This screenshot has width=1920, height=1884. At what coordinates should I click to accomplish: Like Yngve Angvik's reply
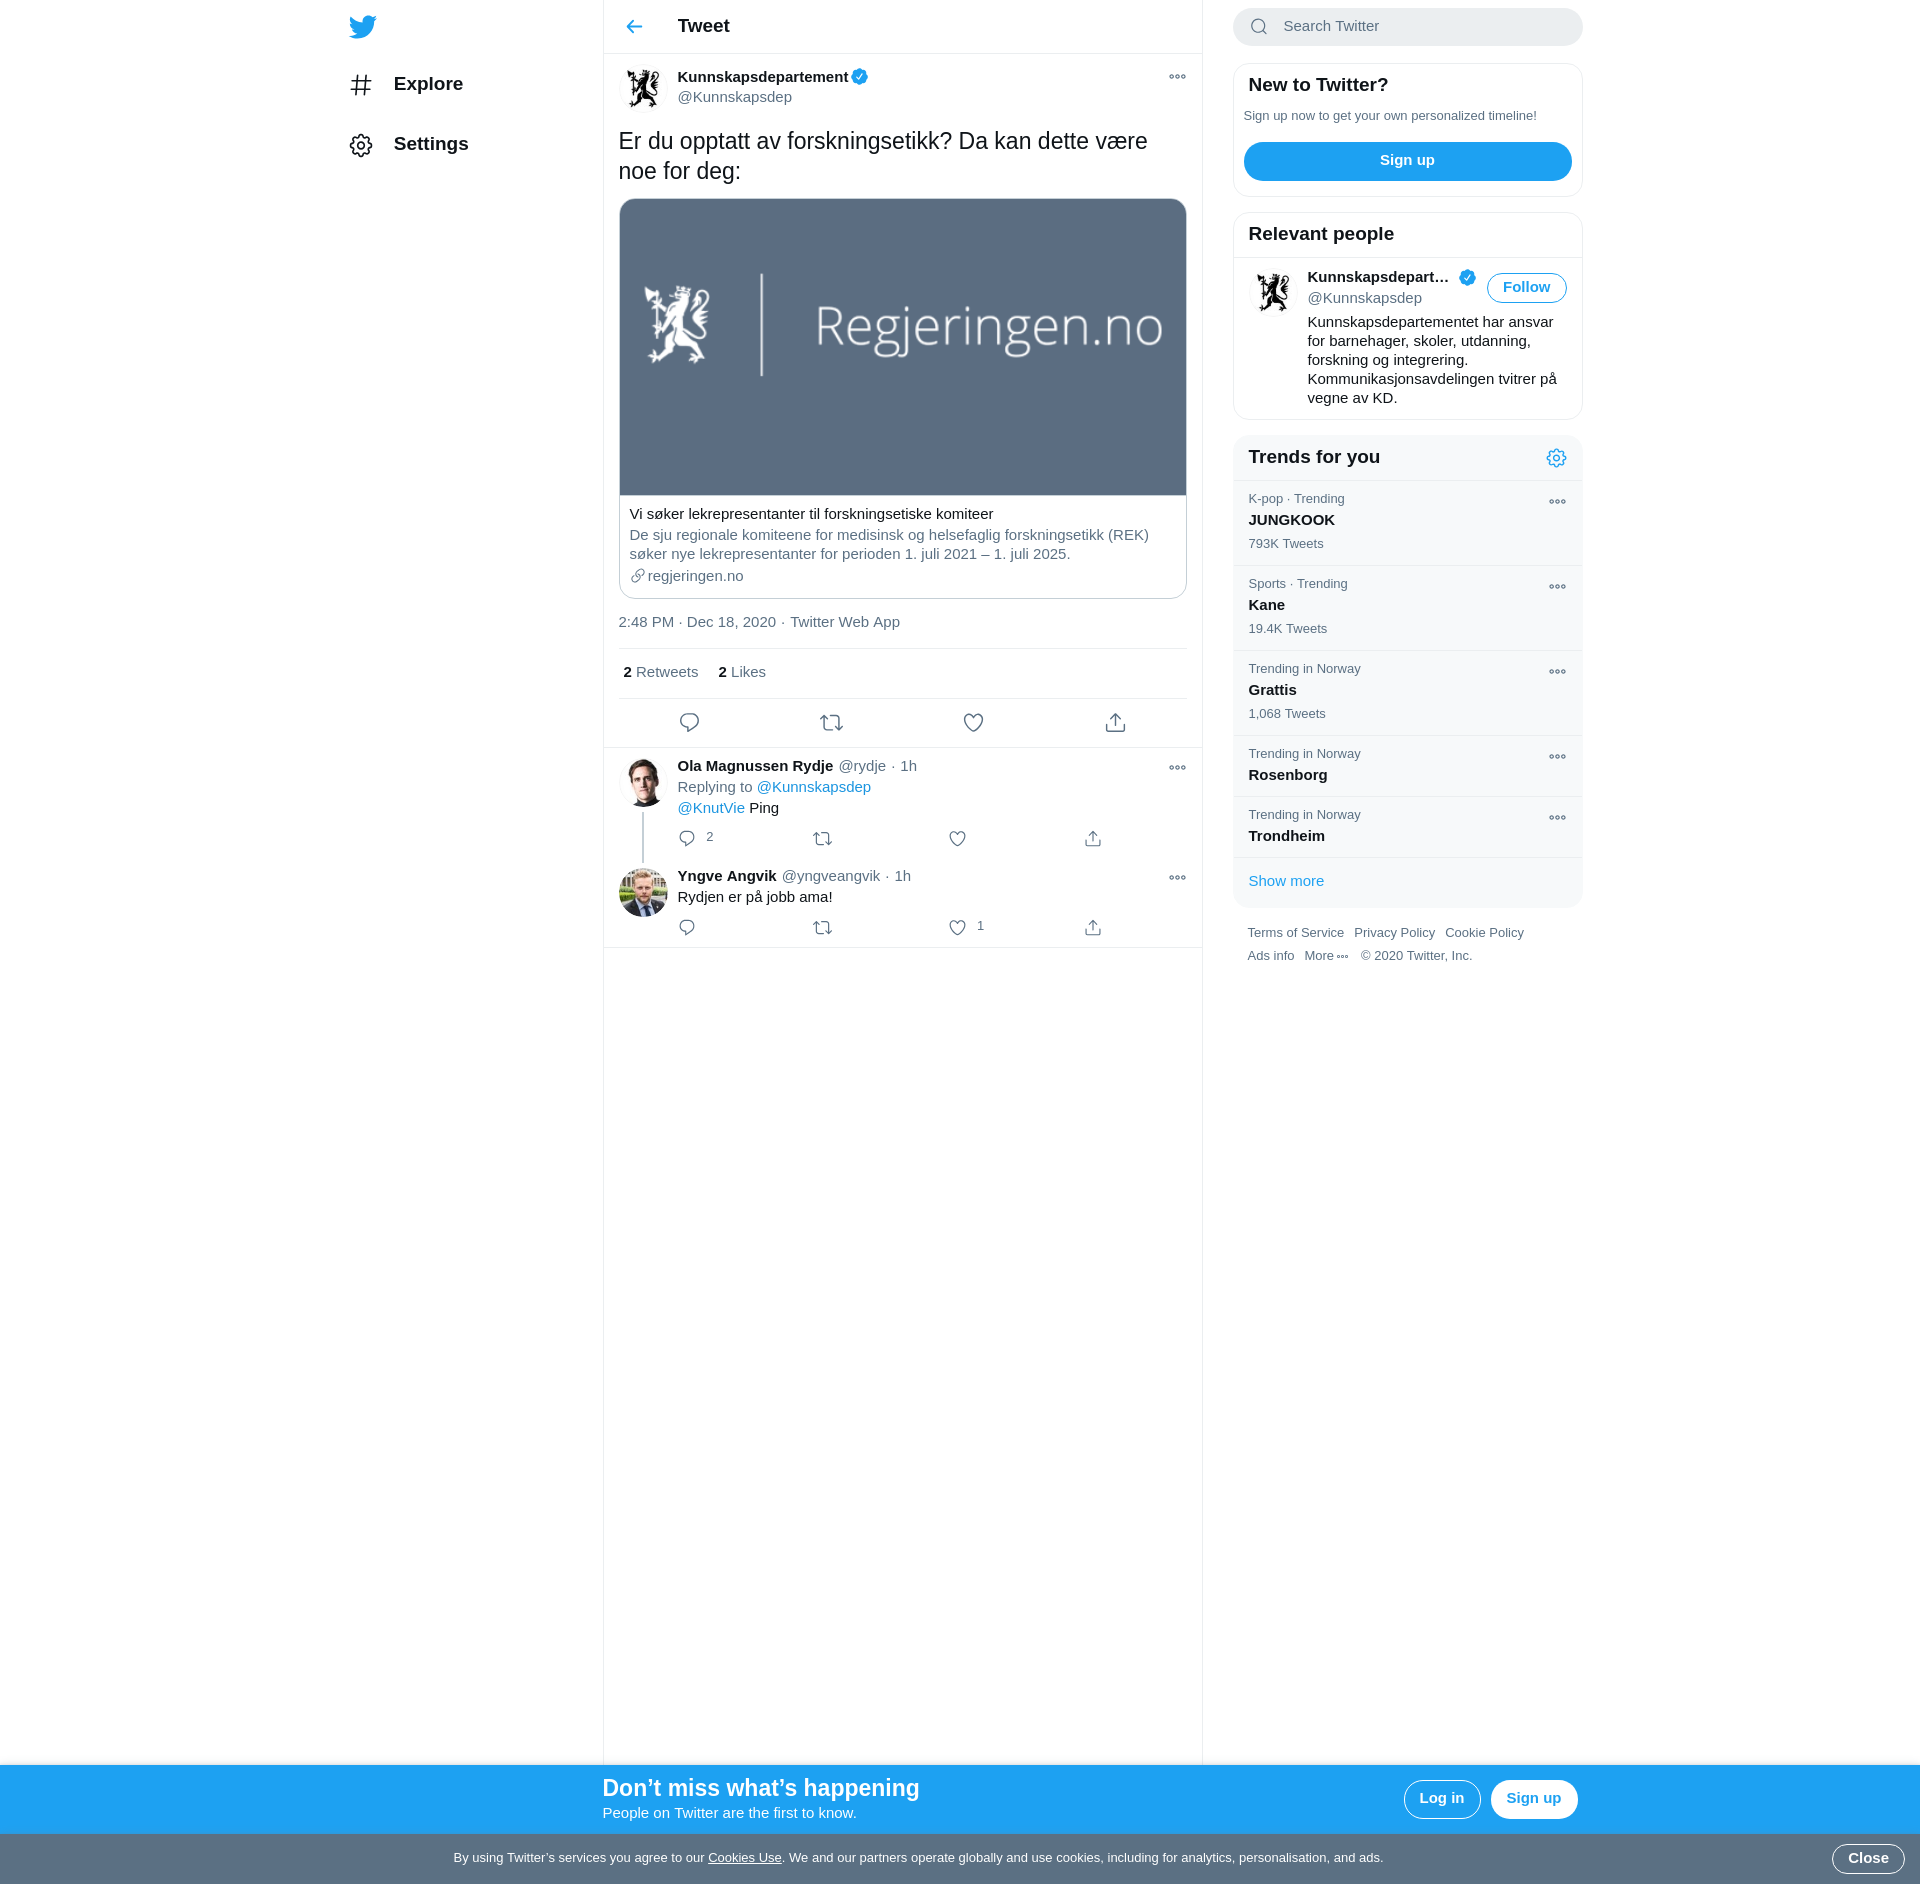(957, 928)
